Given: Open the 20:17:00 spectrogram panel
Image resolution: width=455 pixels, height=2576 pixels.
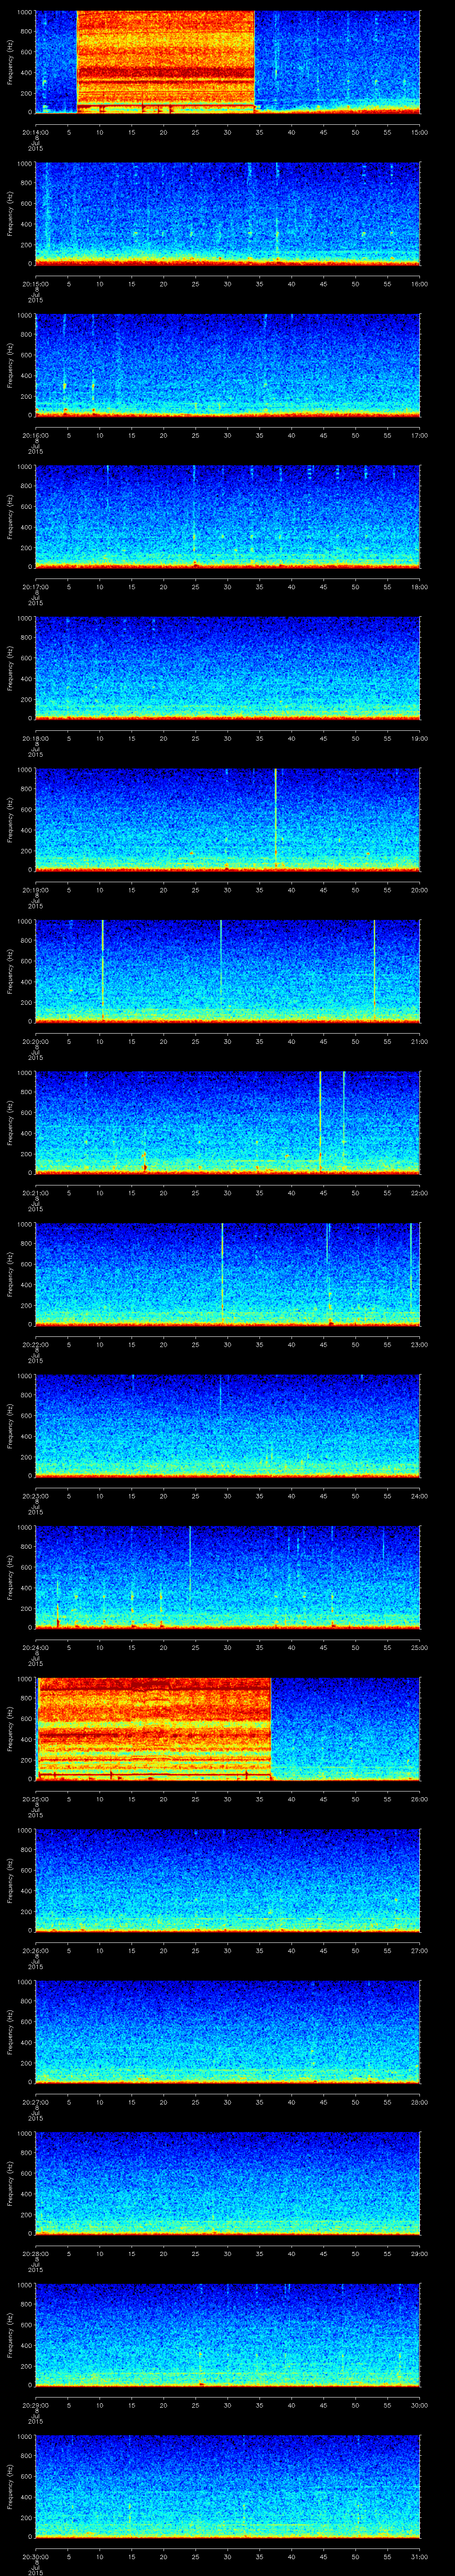Looking at the screenshot, I should click(x=227, y=517).
